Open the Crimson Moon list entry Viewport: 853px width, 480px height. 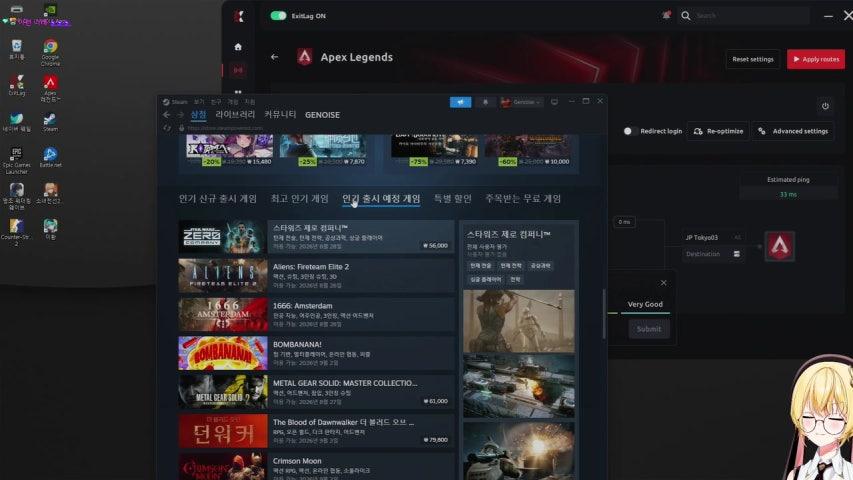point(316,466)
